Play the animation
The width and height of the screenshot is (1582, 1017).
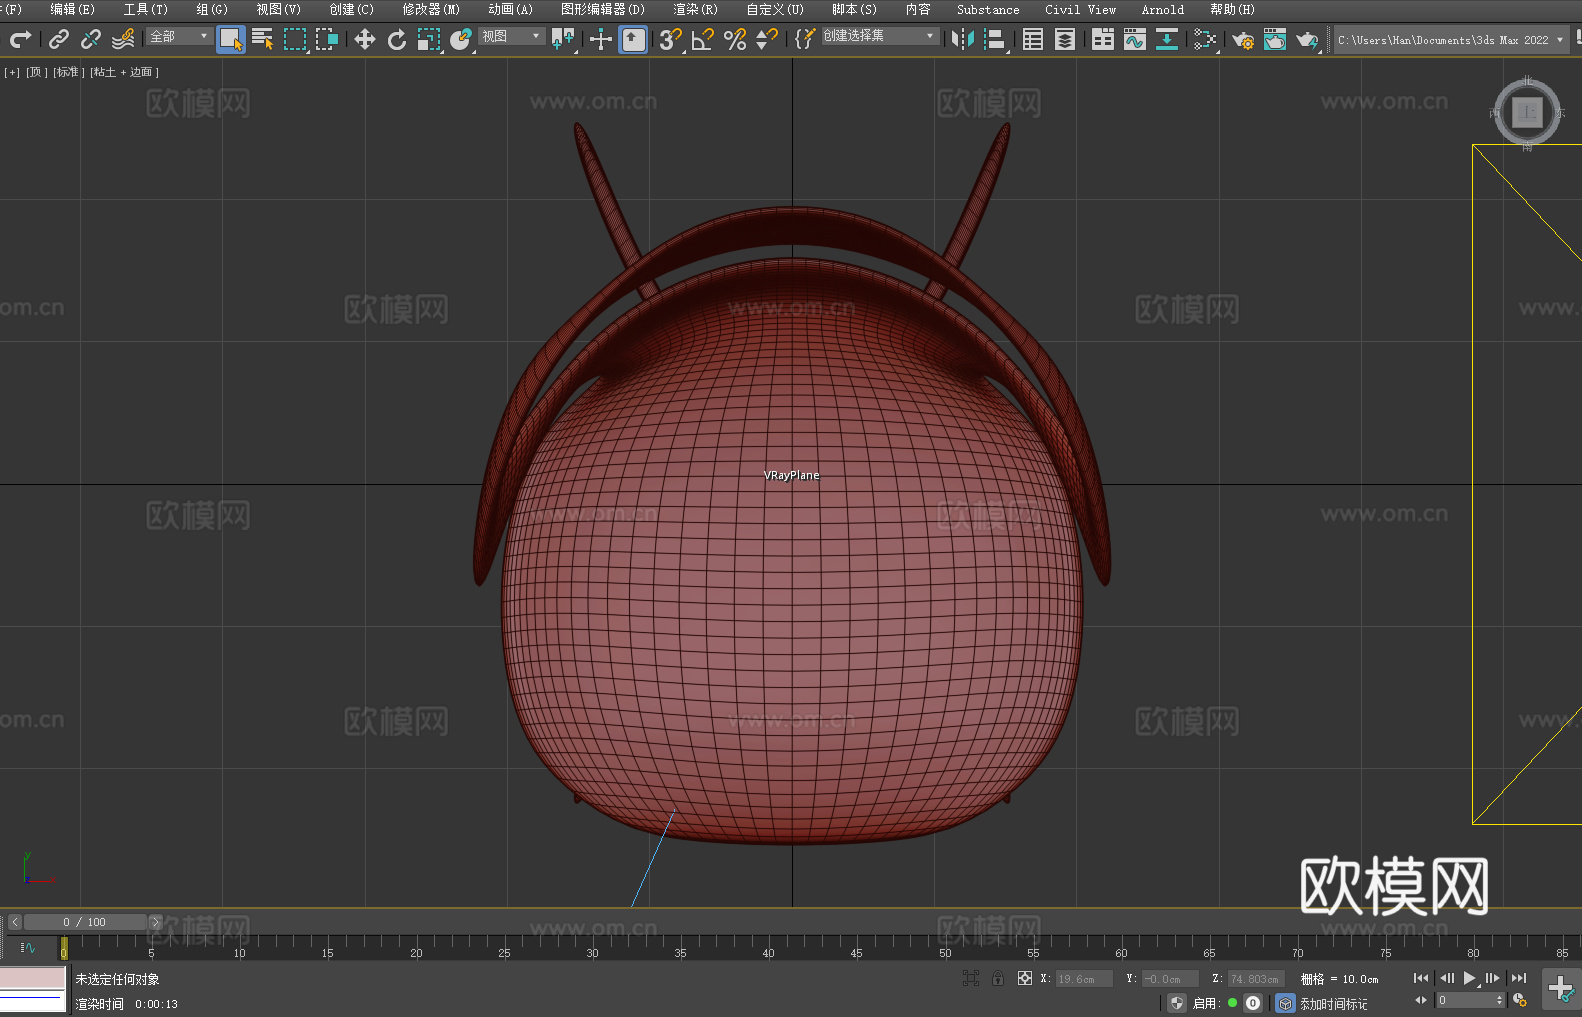(x=1470, y=978)
